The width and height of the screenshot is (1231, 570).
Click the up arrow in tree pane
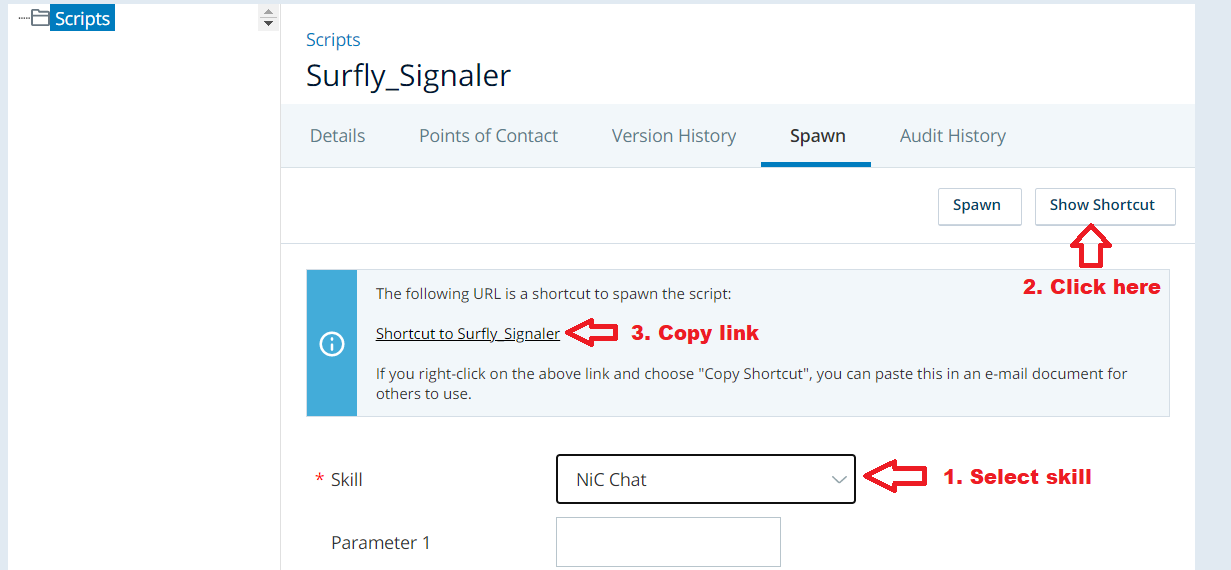coord(268,11)
